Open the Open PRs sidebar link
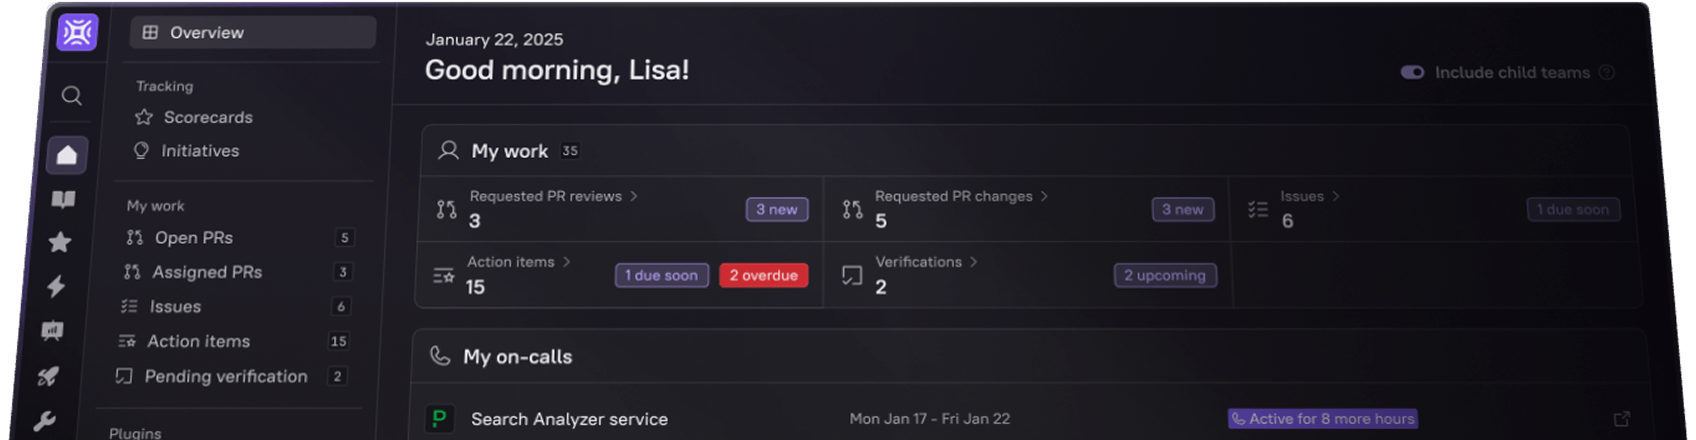 193,238
